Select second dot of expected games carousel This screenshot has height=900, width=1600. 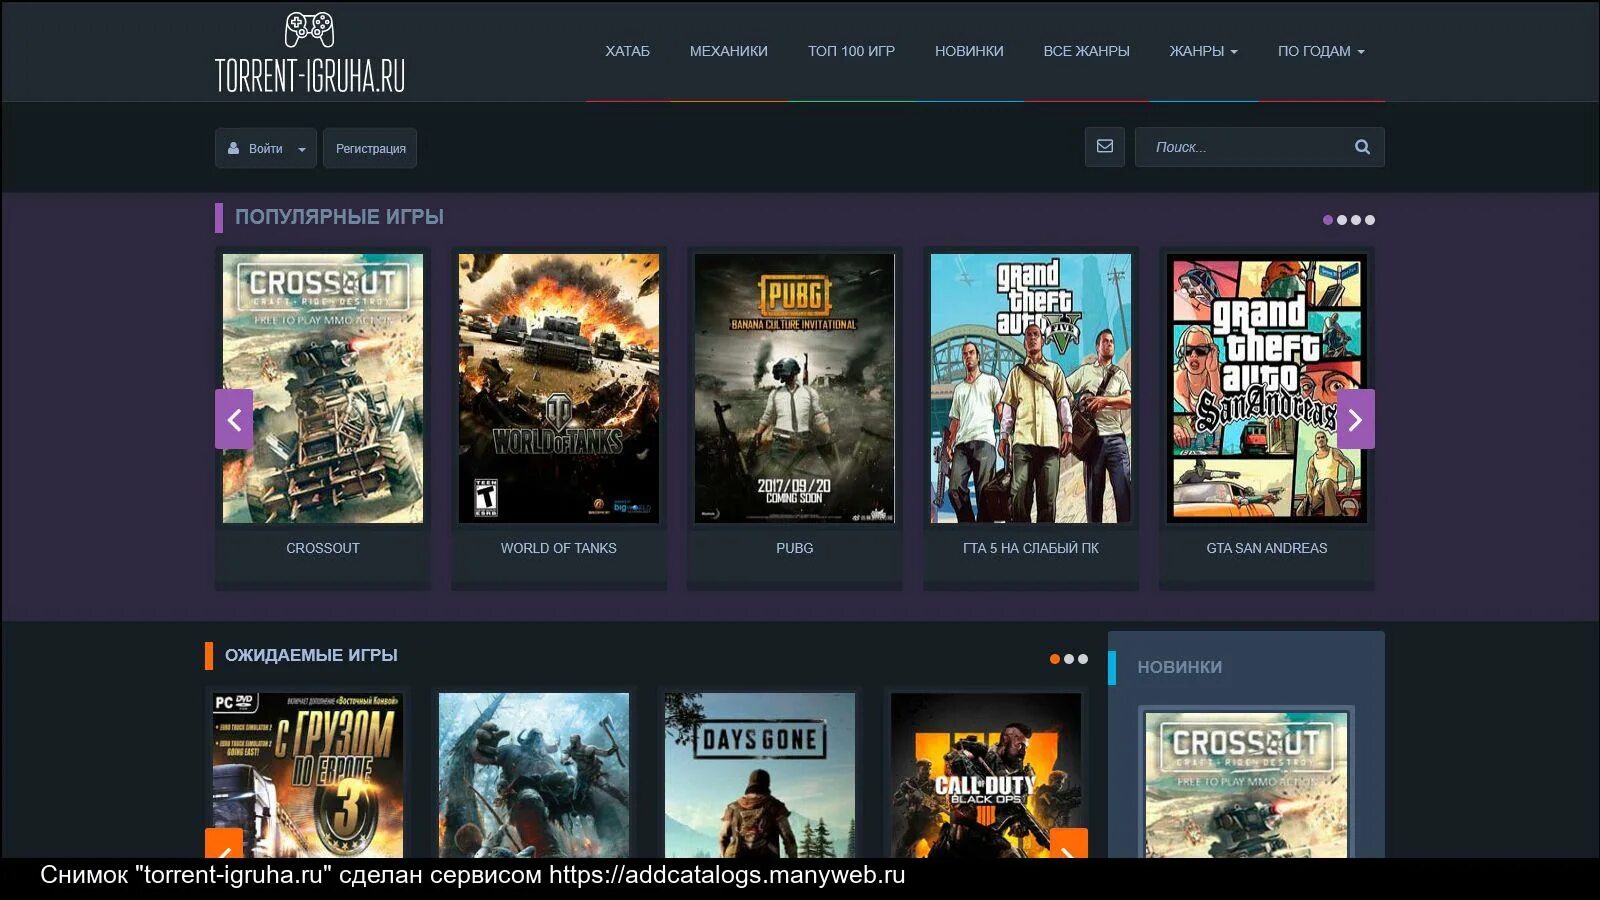point(1069,659)
